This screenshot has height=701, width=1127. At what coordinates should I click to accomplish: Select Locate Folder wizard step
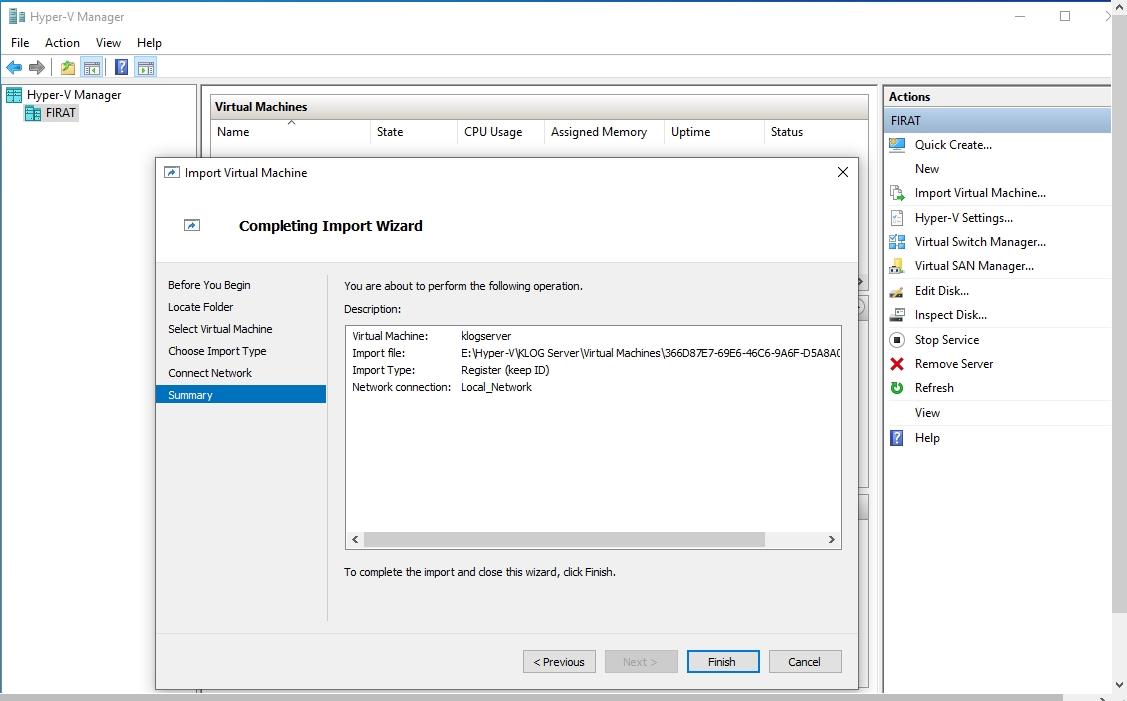201,307
